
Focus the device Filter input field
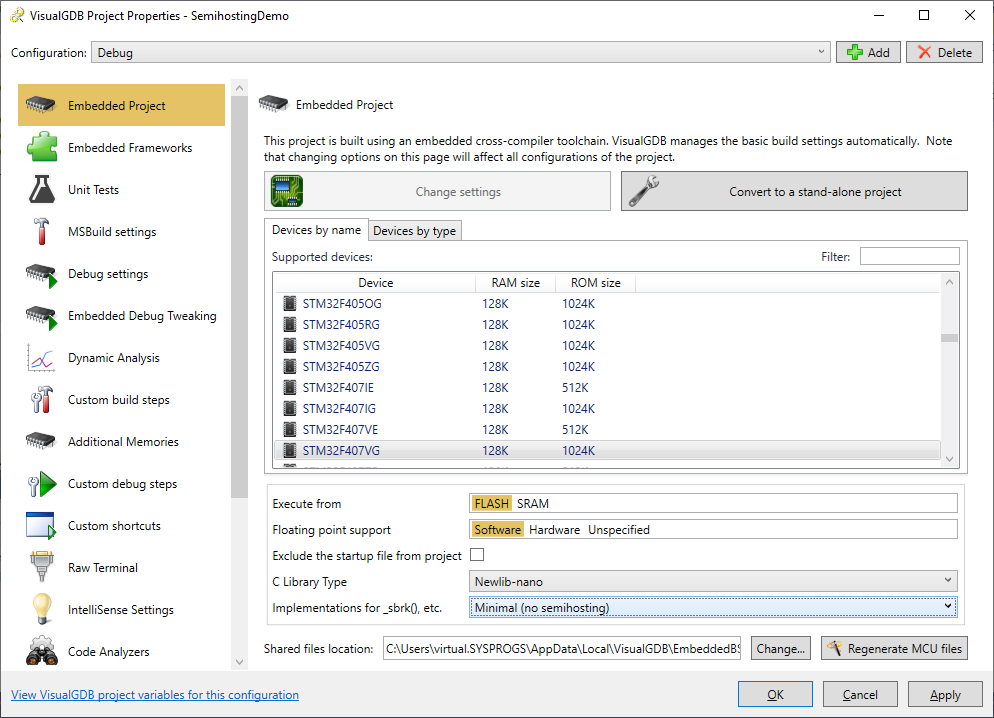pos(909,257)
